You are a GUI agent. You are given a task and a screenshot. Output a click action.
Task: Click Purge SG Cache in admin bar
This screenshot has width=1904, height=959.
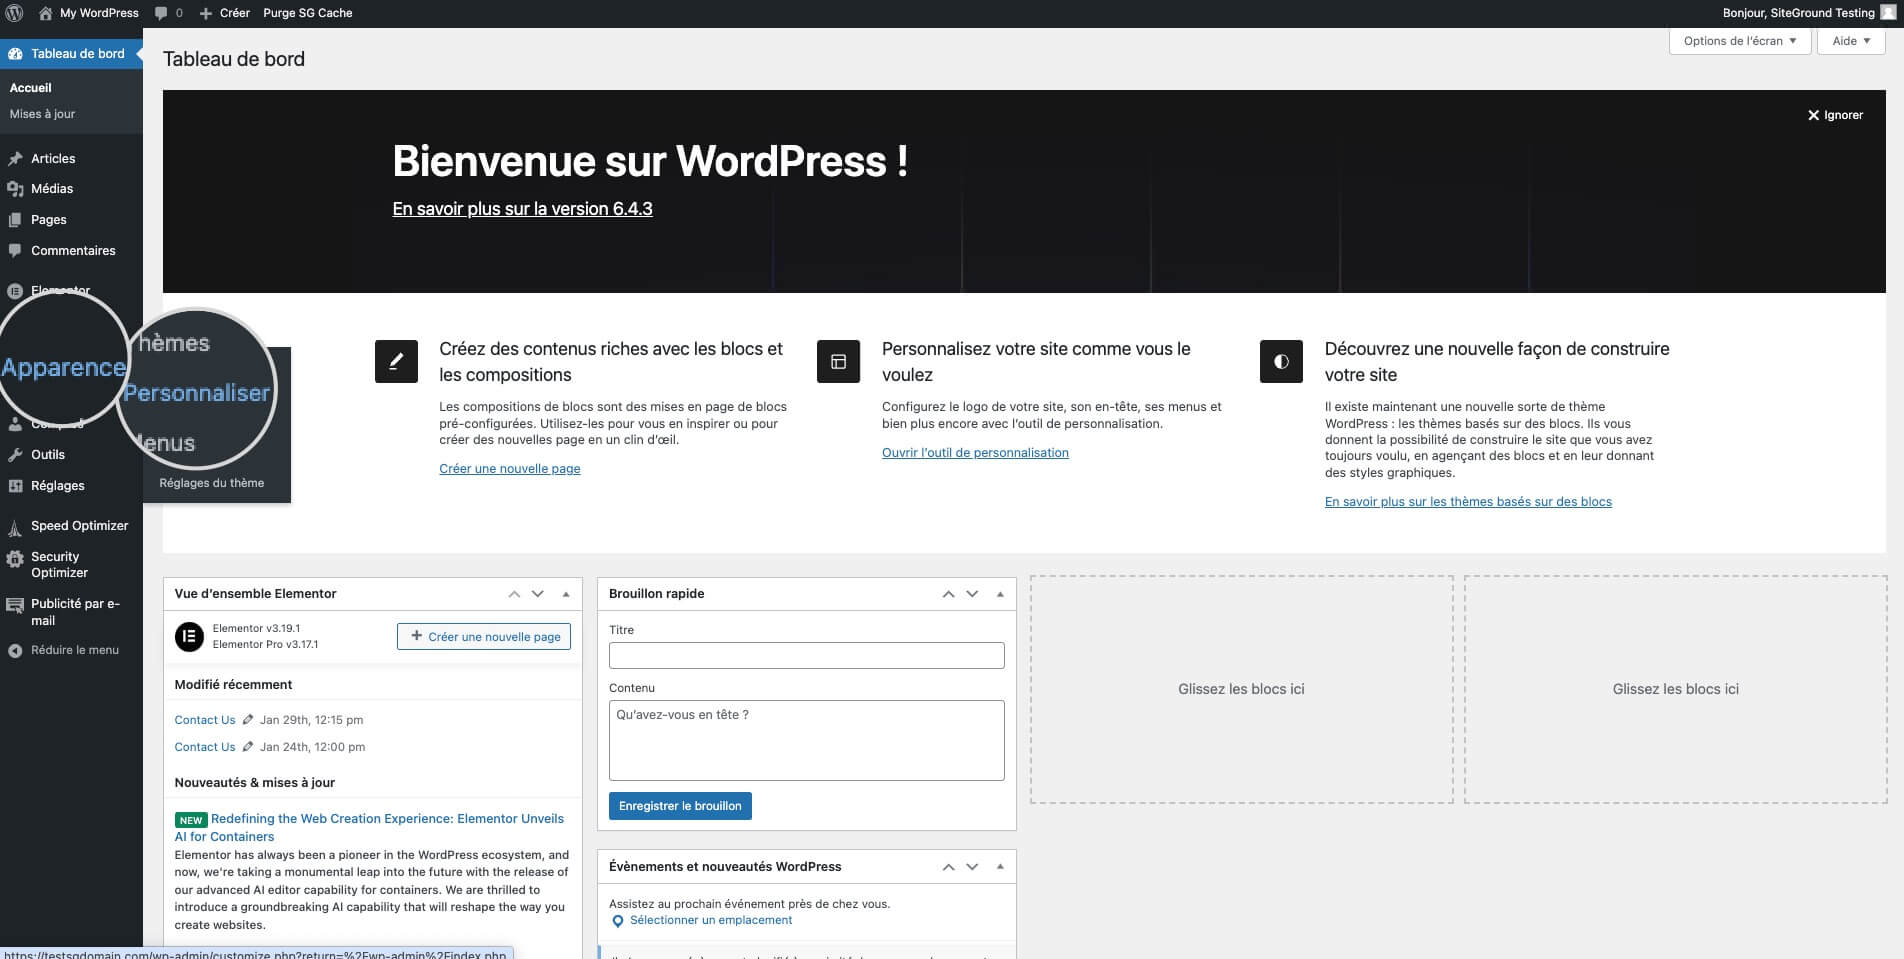(307, 13)
